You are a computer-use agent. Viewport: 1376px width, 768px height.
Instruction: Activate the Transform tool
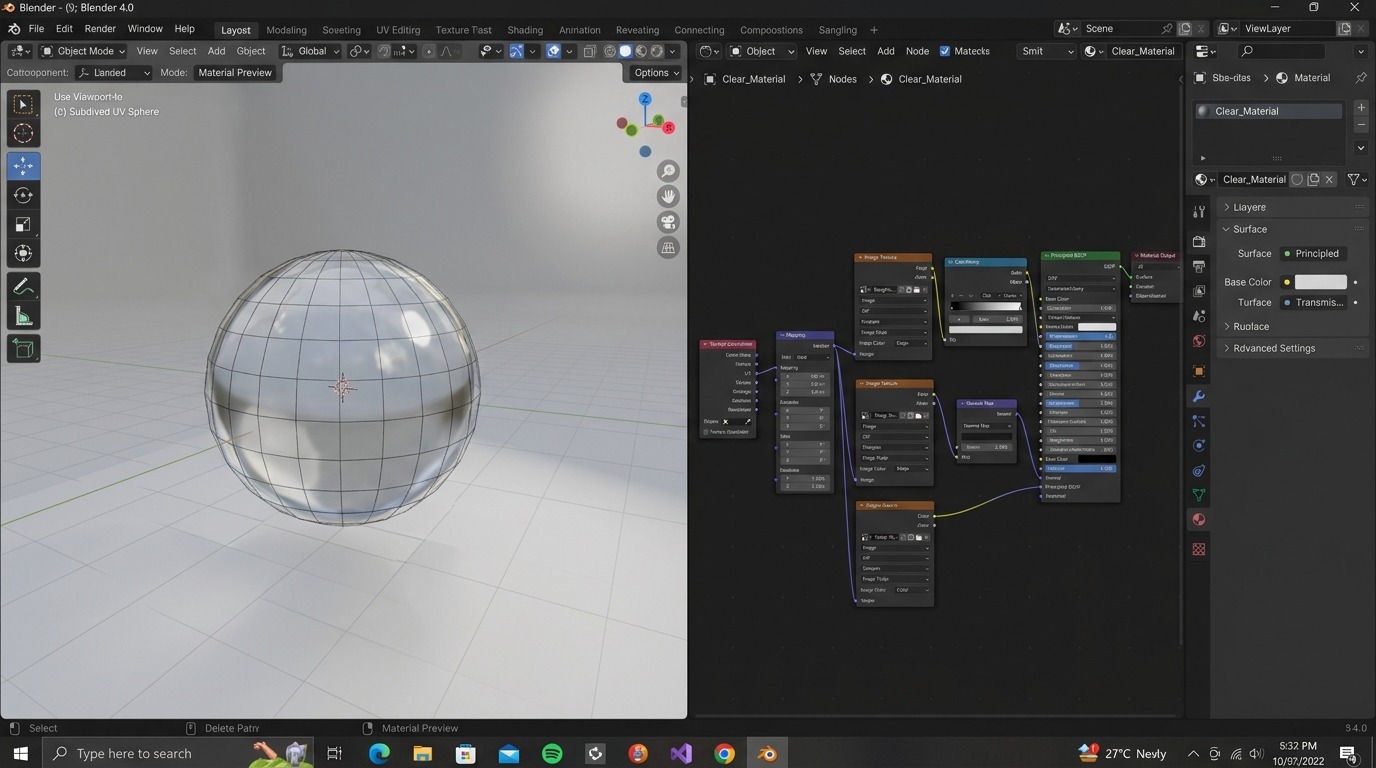click(x=23, y=253)
